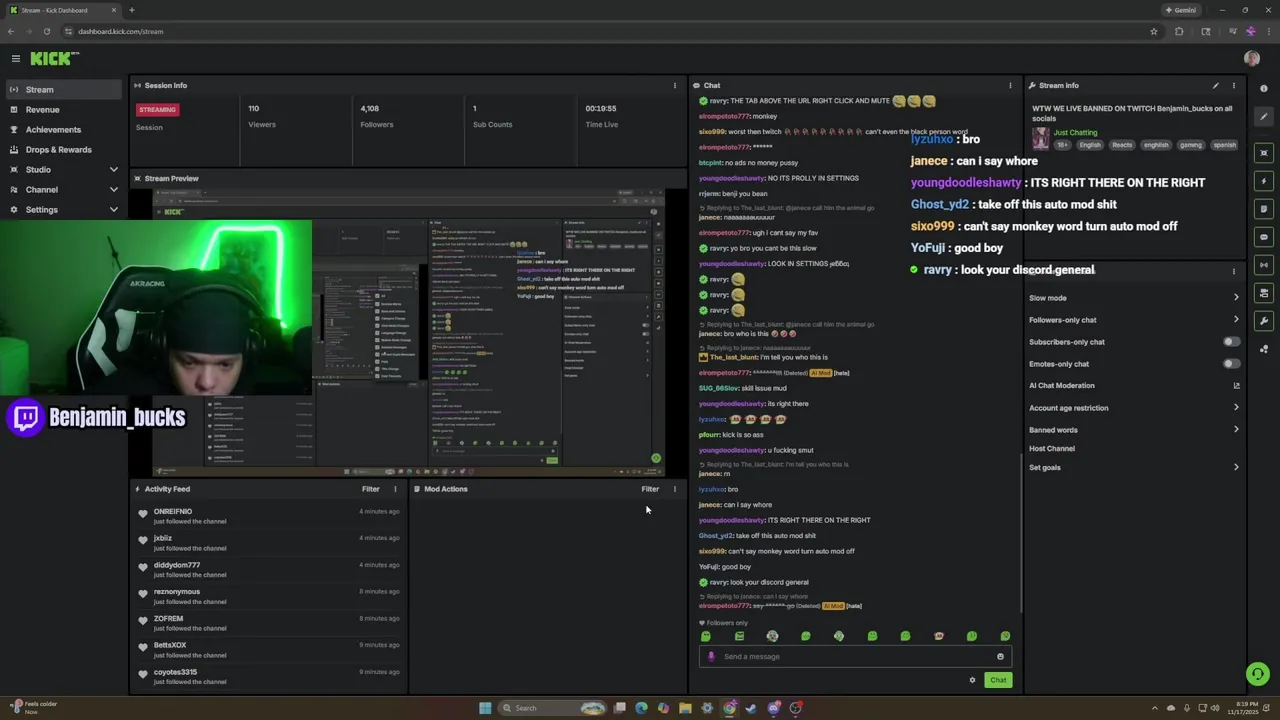The image size is (1280, 720).
Task: Click the lightning bolt icon in the right rail
Action: 1264,181
